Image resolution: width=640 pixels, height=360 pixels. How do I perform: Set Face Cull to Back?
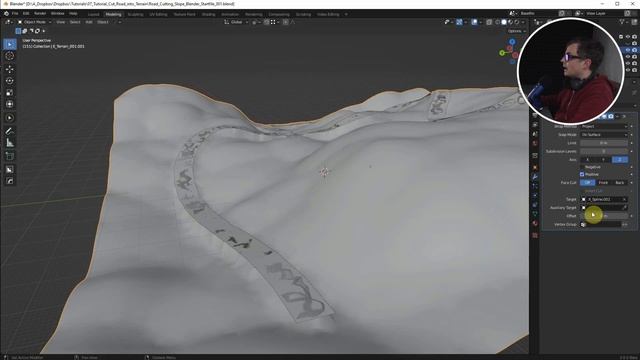pos(620,182)
